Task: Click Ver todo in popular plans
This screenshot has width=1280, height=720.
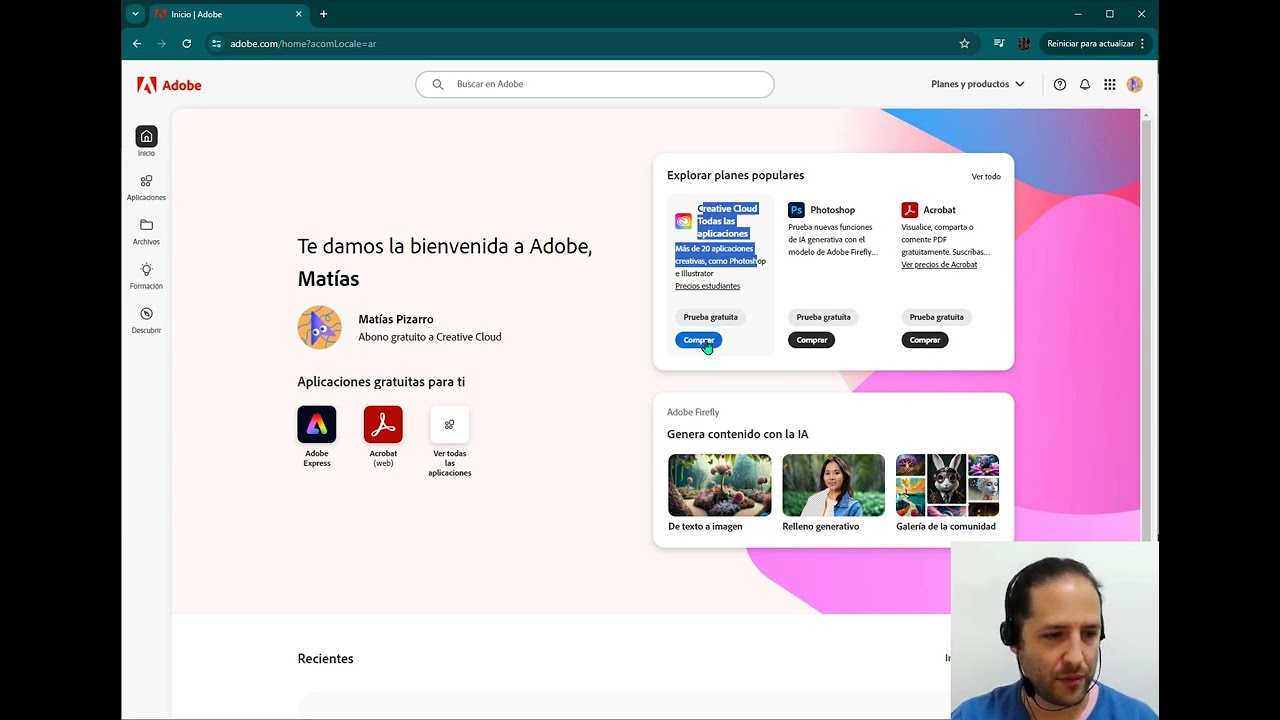Action: [x=986, y=176]
